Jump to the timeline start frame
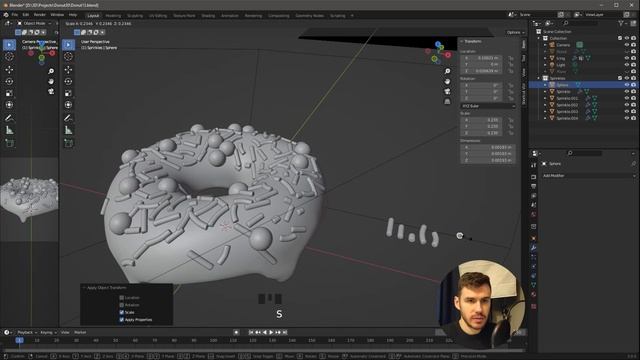640x360 pixels. point(251,332)
